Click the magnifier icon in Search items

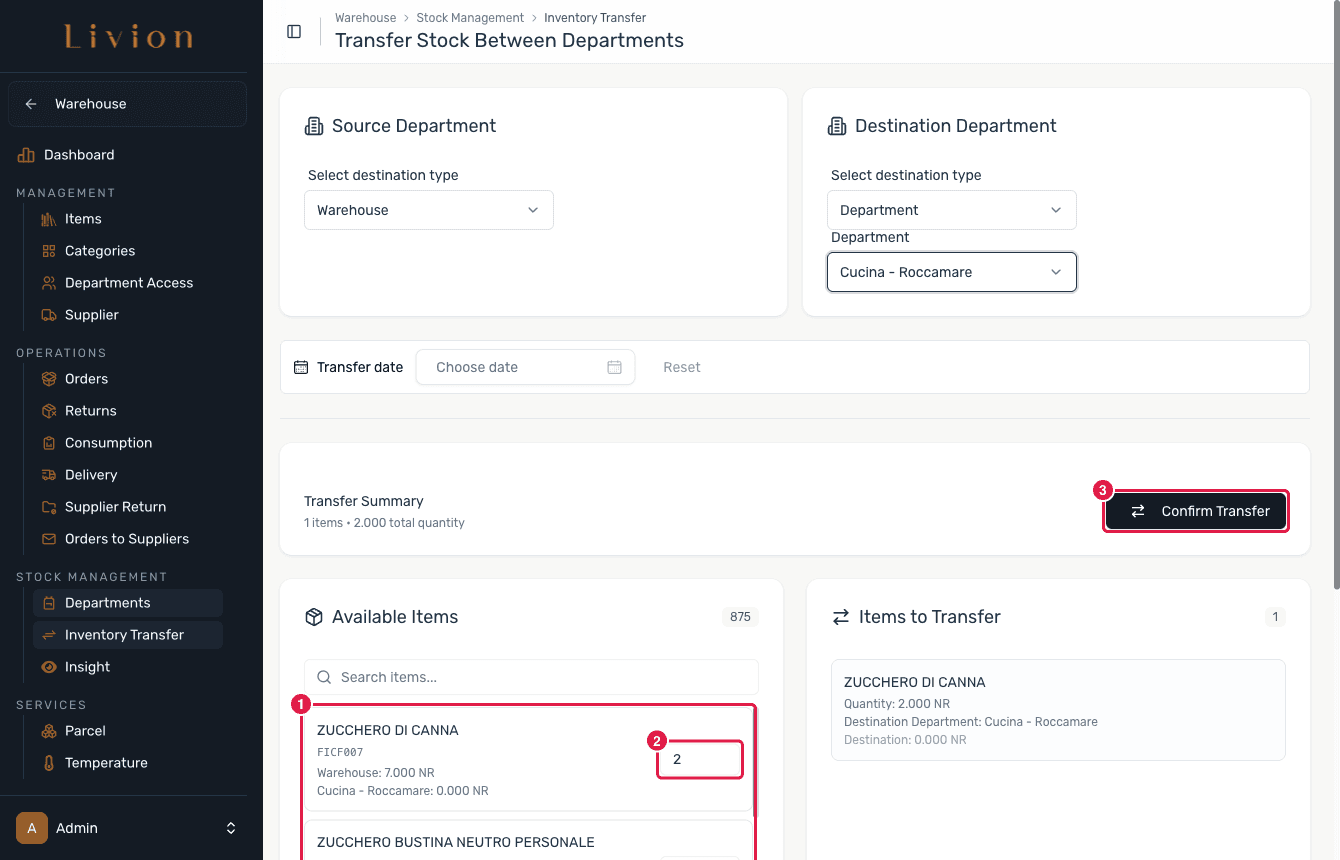coord(323,677)
